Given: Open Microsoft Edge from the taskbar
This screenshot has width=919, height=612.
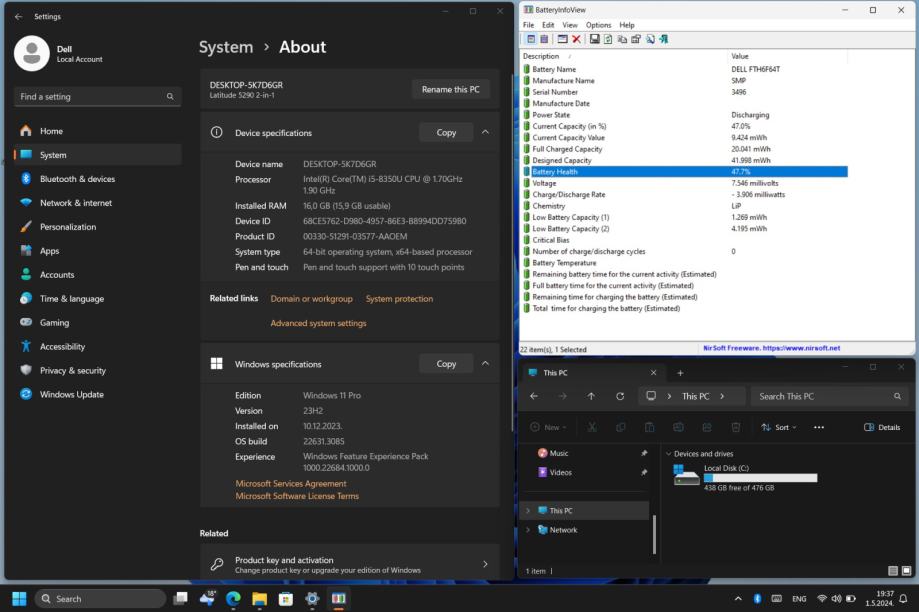Looking at the screenshot, I should pos(233,599).
